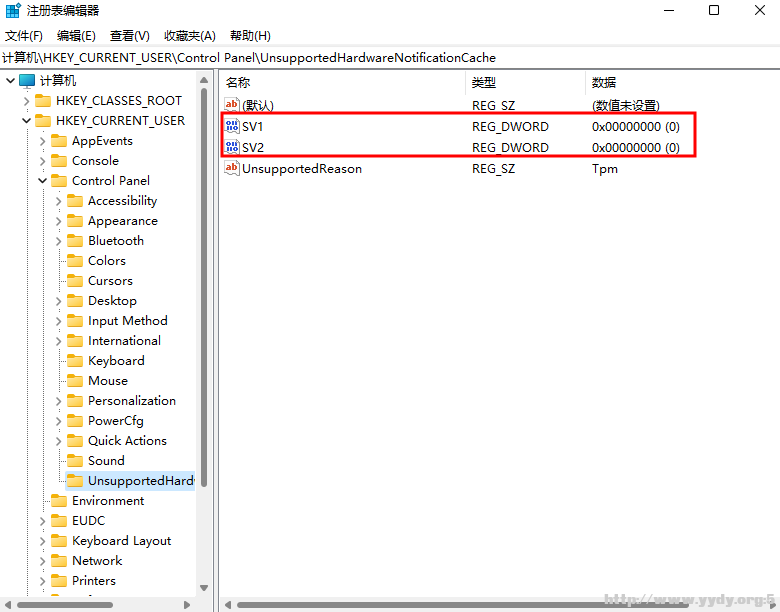
Task: Click the SV2 row's REG_DWORD type cell
Action: click(x=510, y=148)
